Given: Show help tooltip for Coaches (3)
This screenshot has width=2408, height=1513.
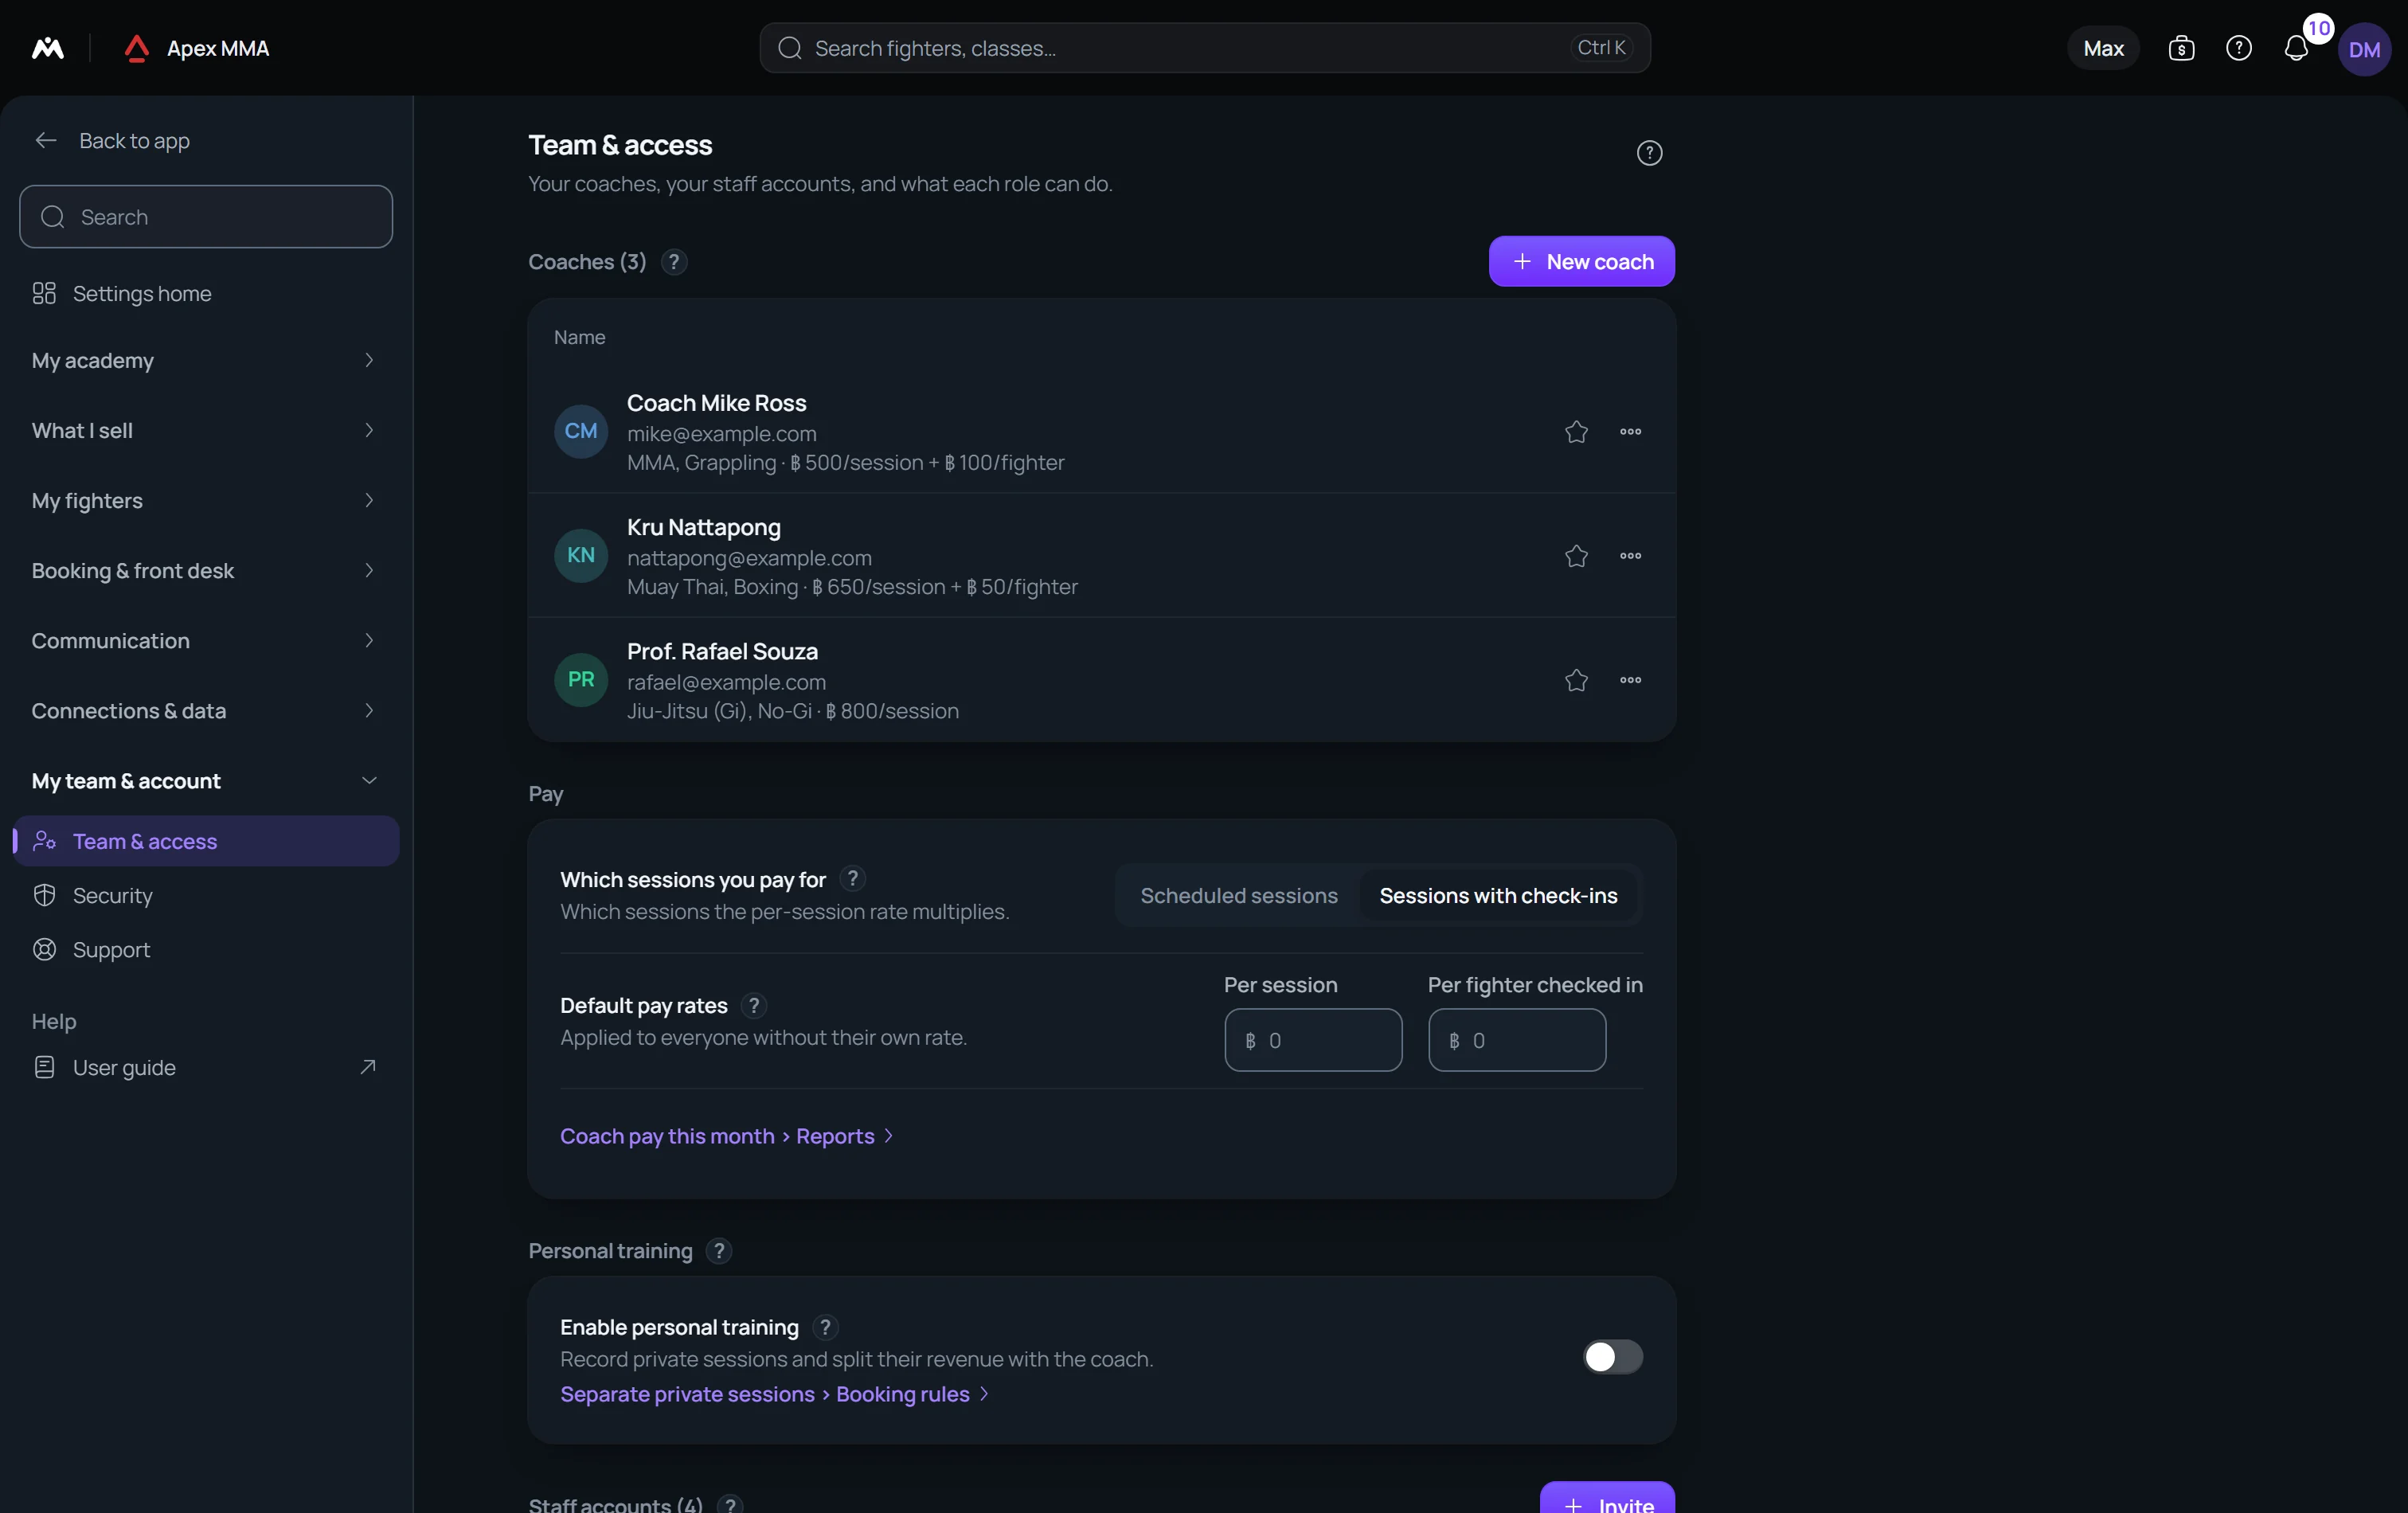Looking at the screenshot, I should (x=674, y=262).
